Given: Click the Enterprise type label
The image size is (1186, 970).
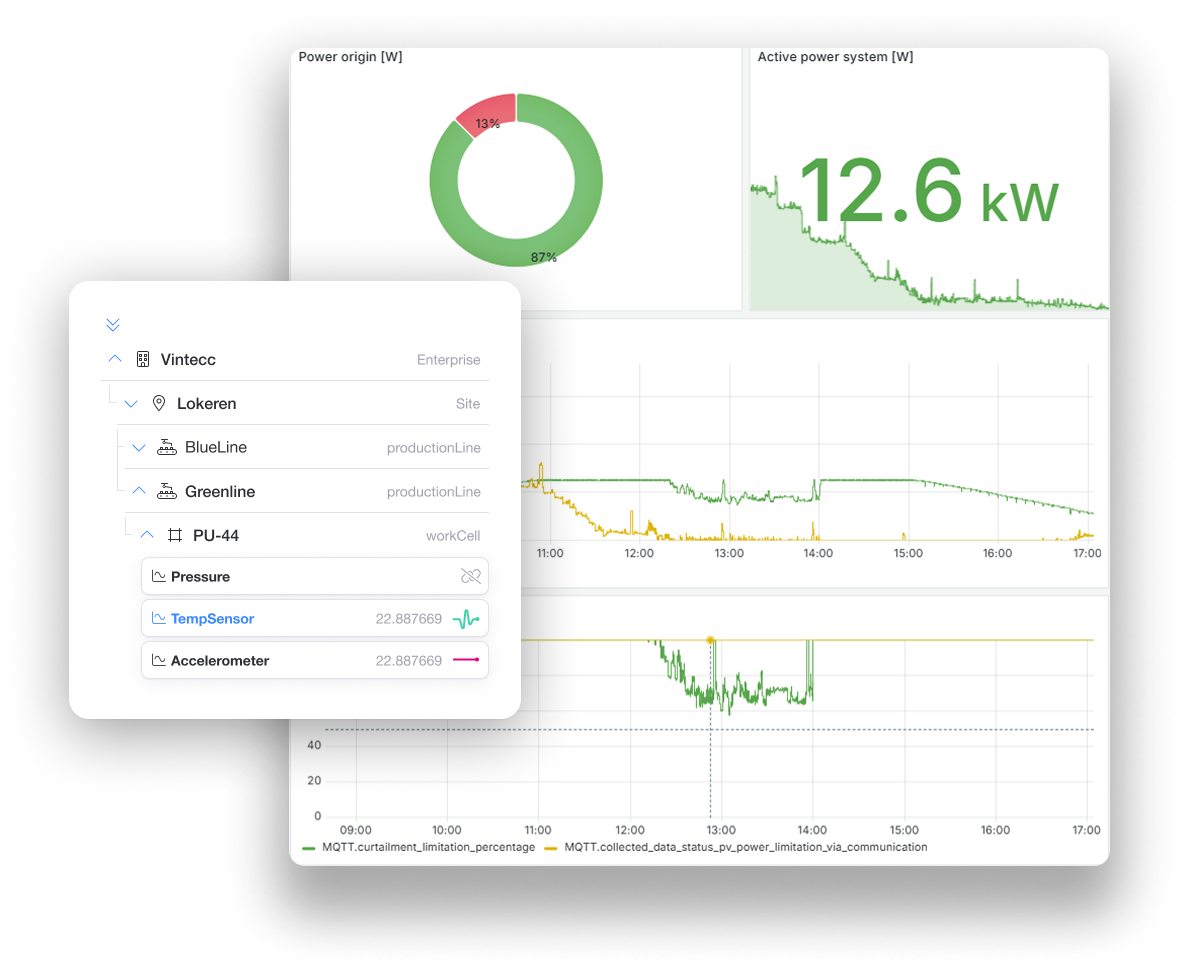Looking at the screenshot, I should [449, 359].
